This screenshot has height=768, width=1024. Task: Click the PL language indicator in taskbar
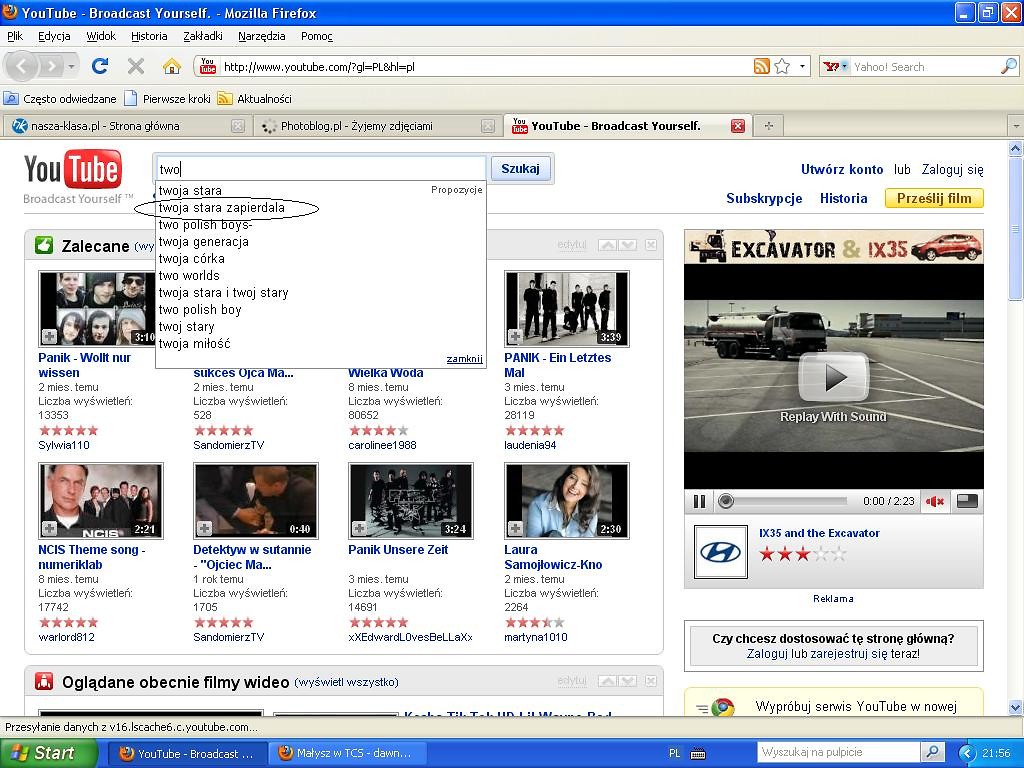click(675, 753)
